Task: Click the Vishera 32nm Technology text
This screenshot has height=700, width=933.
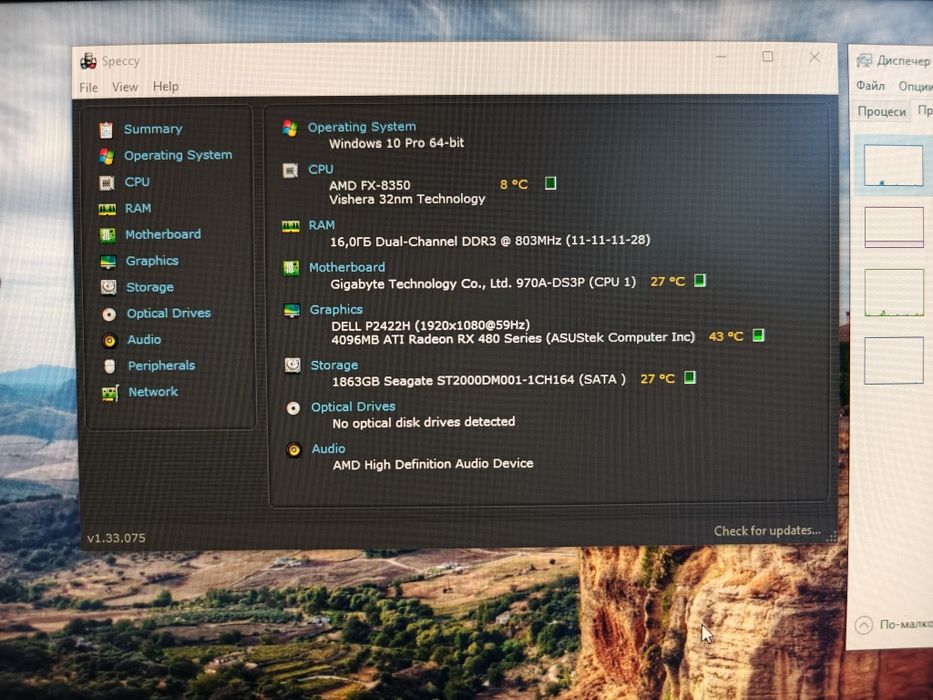Action: tap(407, 199)
